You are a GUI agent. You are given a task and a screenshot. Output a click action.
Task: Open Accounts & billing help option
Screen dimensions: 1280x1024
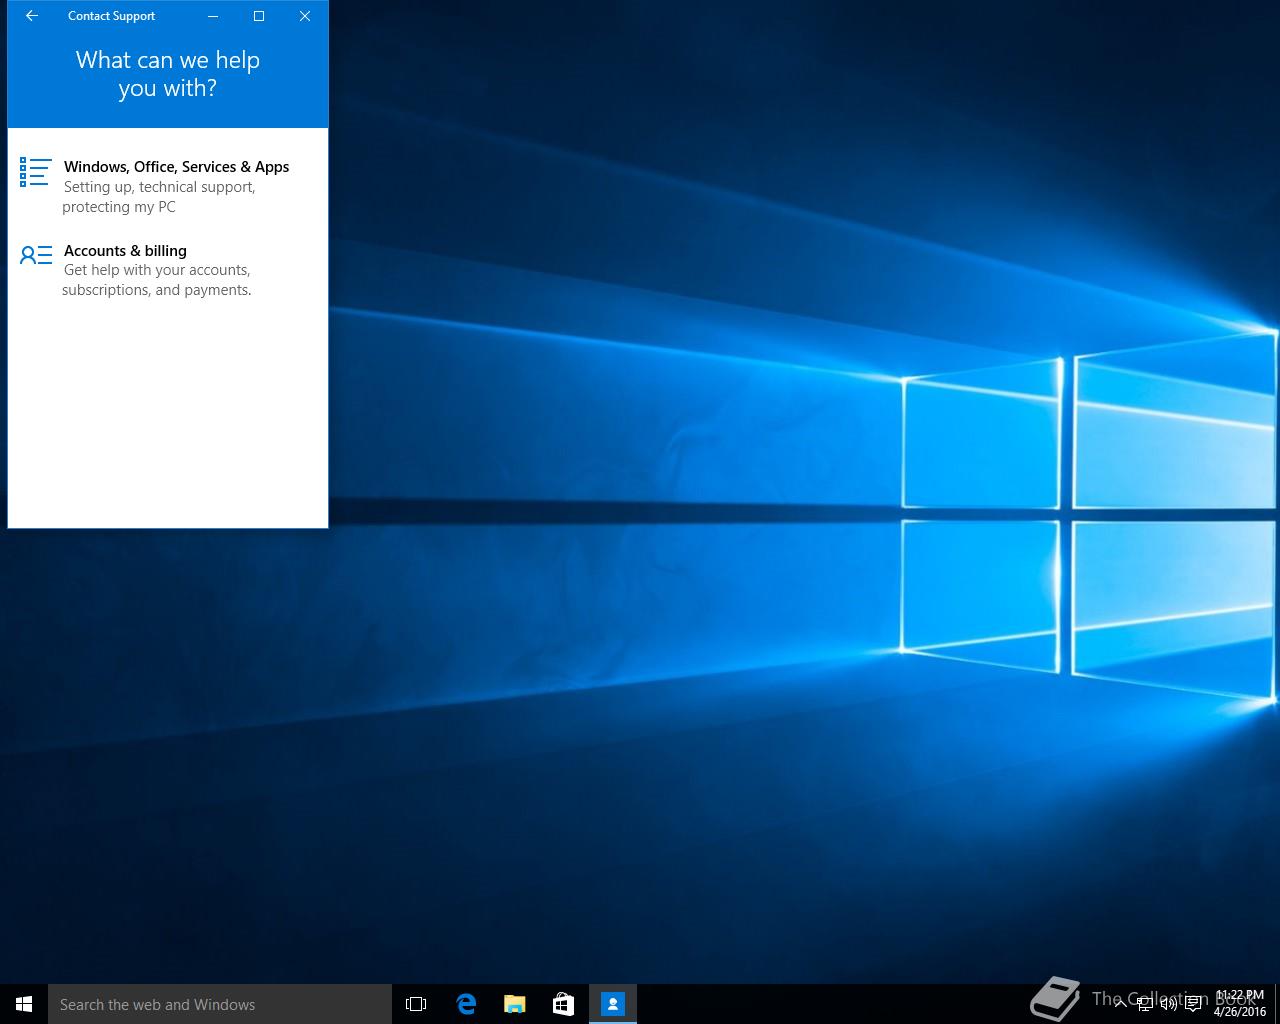[168, 270]
